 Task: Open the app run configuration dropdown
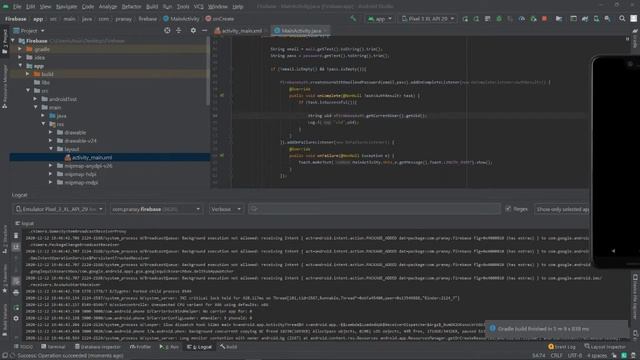[x=380, y=19]
